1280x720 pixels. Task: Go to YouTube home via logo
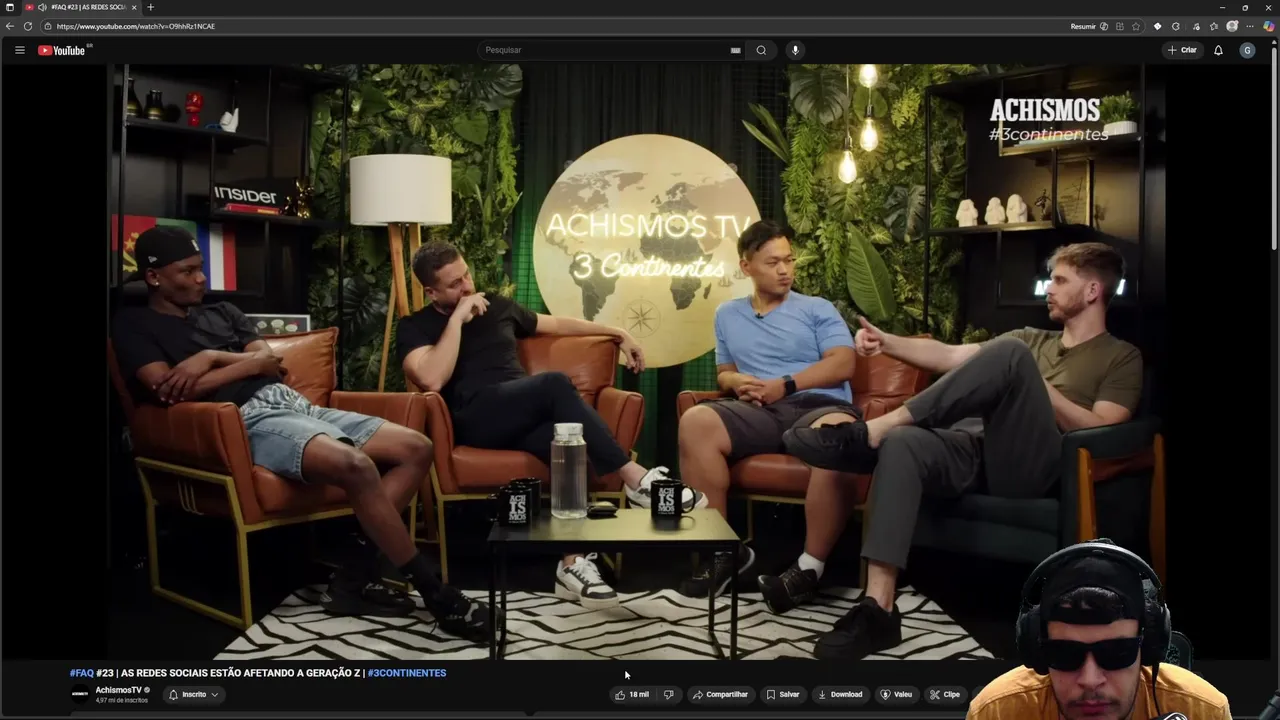[x=64, y=50]
